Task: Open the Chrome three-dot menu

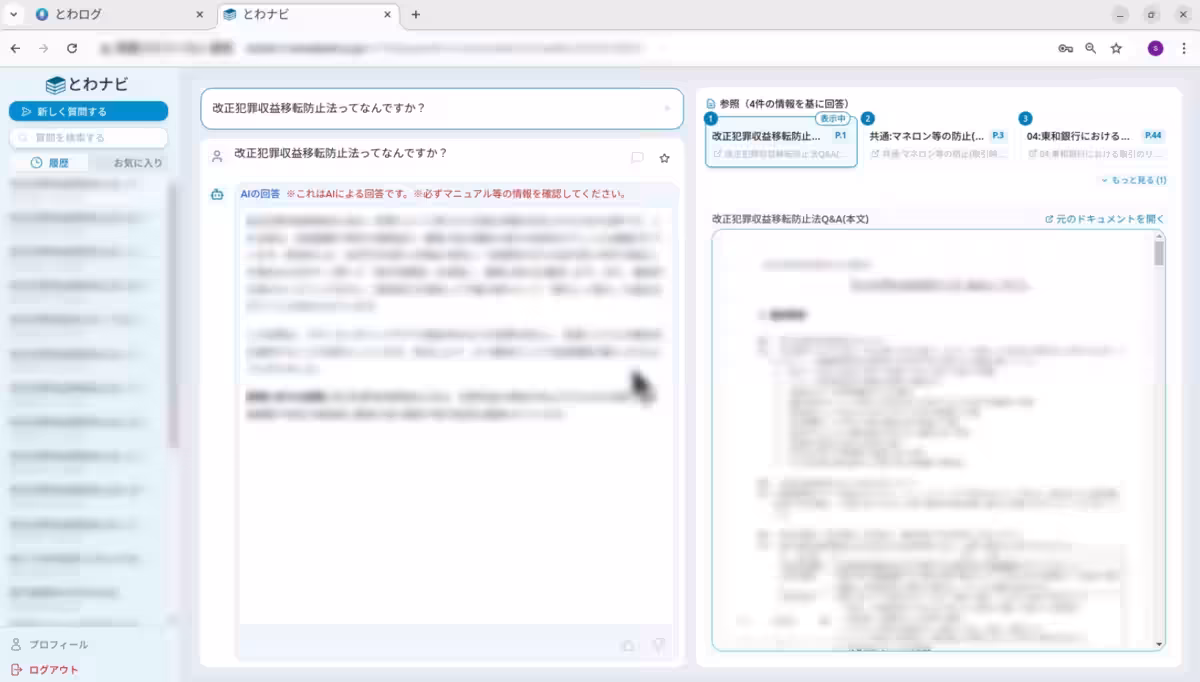Action: tap(1183, 48)
